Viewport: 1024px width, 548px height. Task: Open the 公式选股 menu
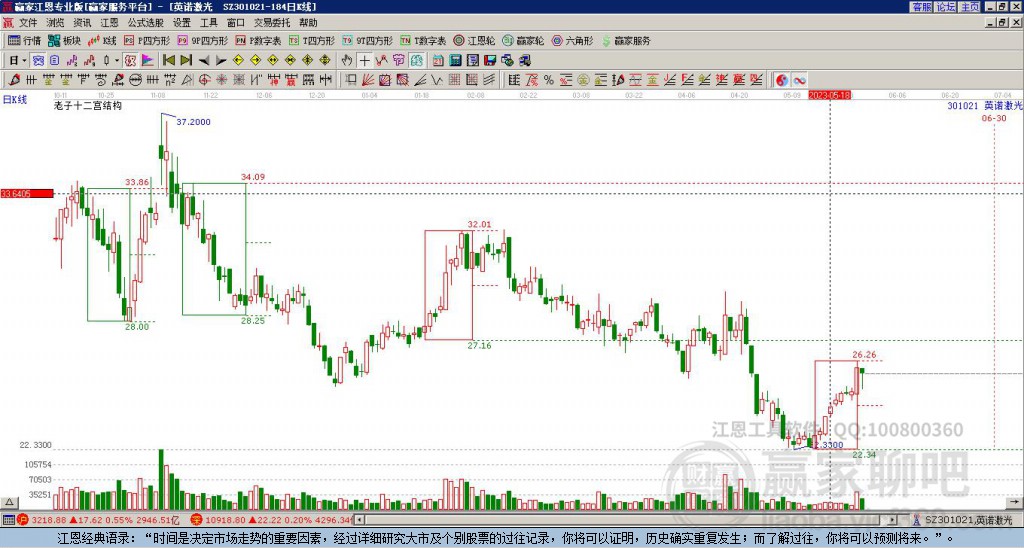(146, 23)
